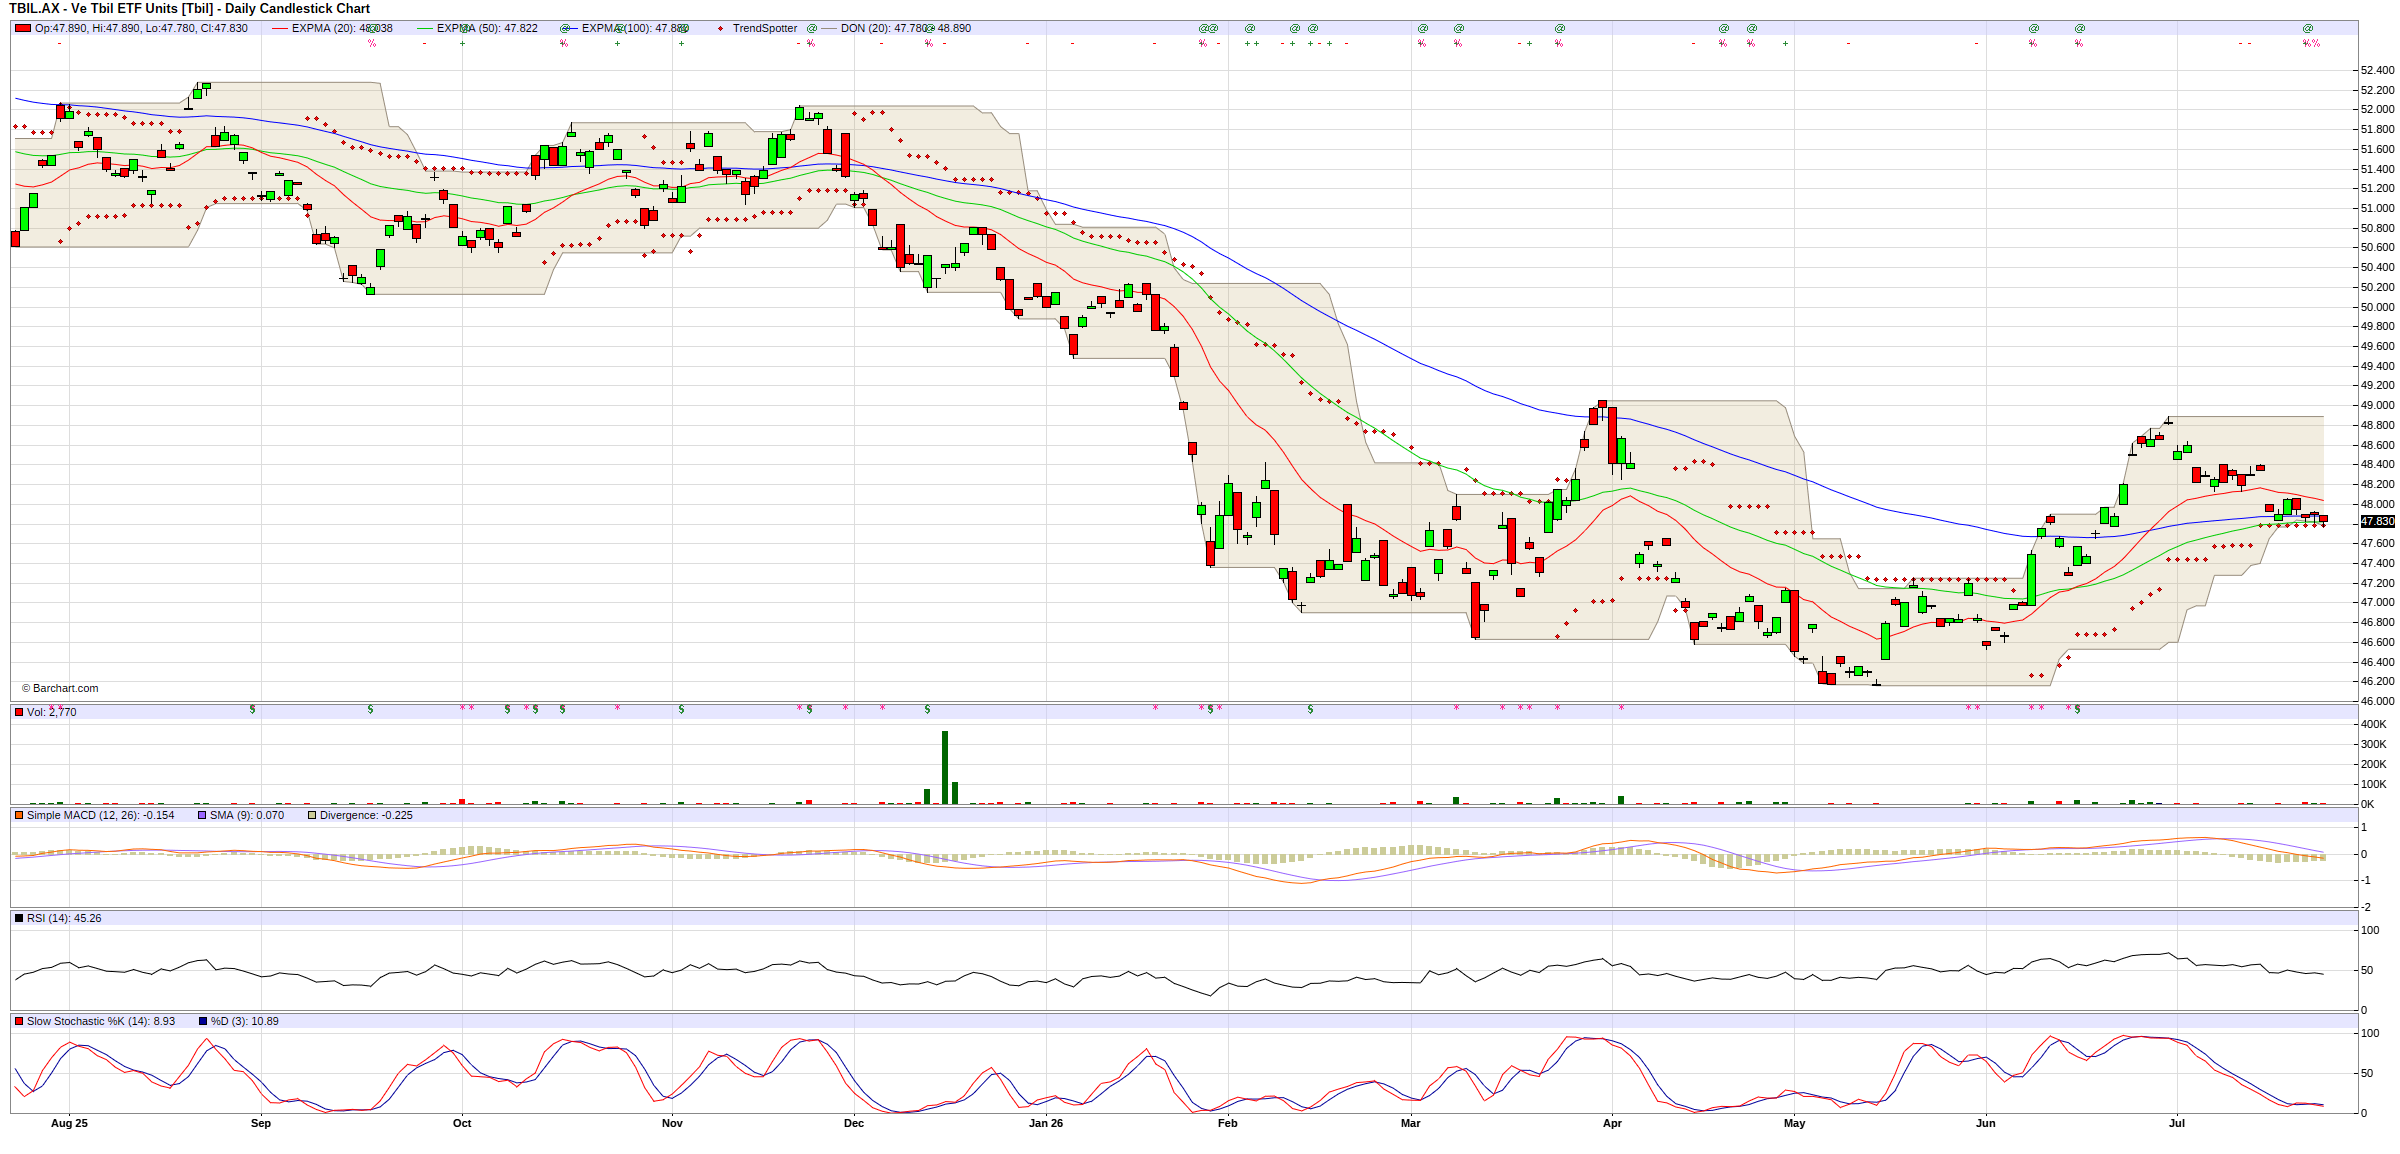The width and height of the screenshot is (2400, 1154).
Task: Click the -2 MACD axis label
Action: pos(2364,907)
